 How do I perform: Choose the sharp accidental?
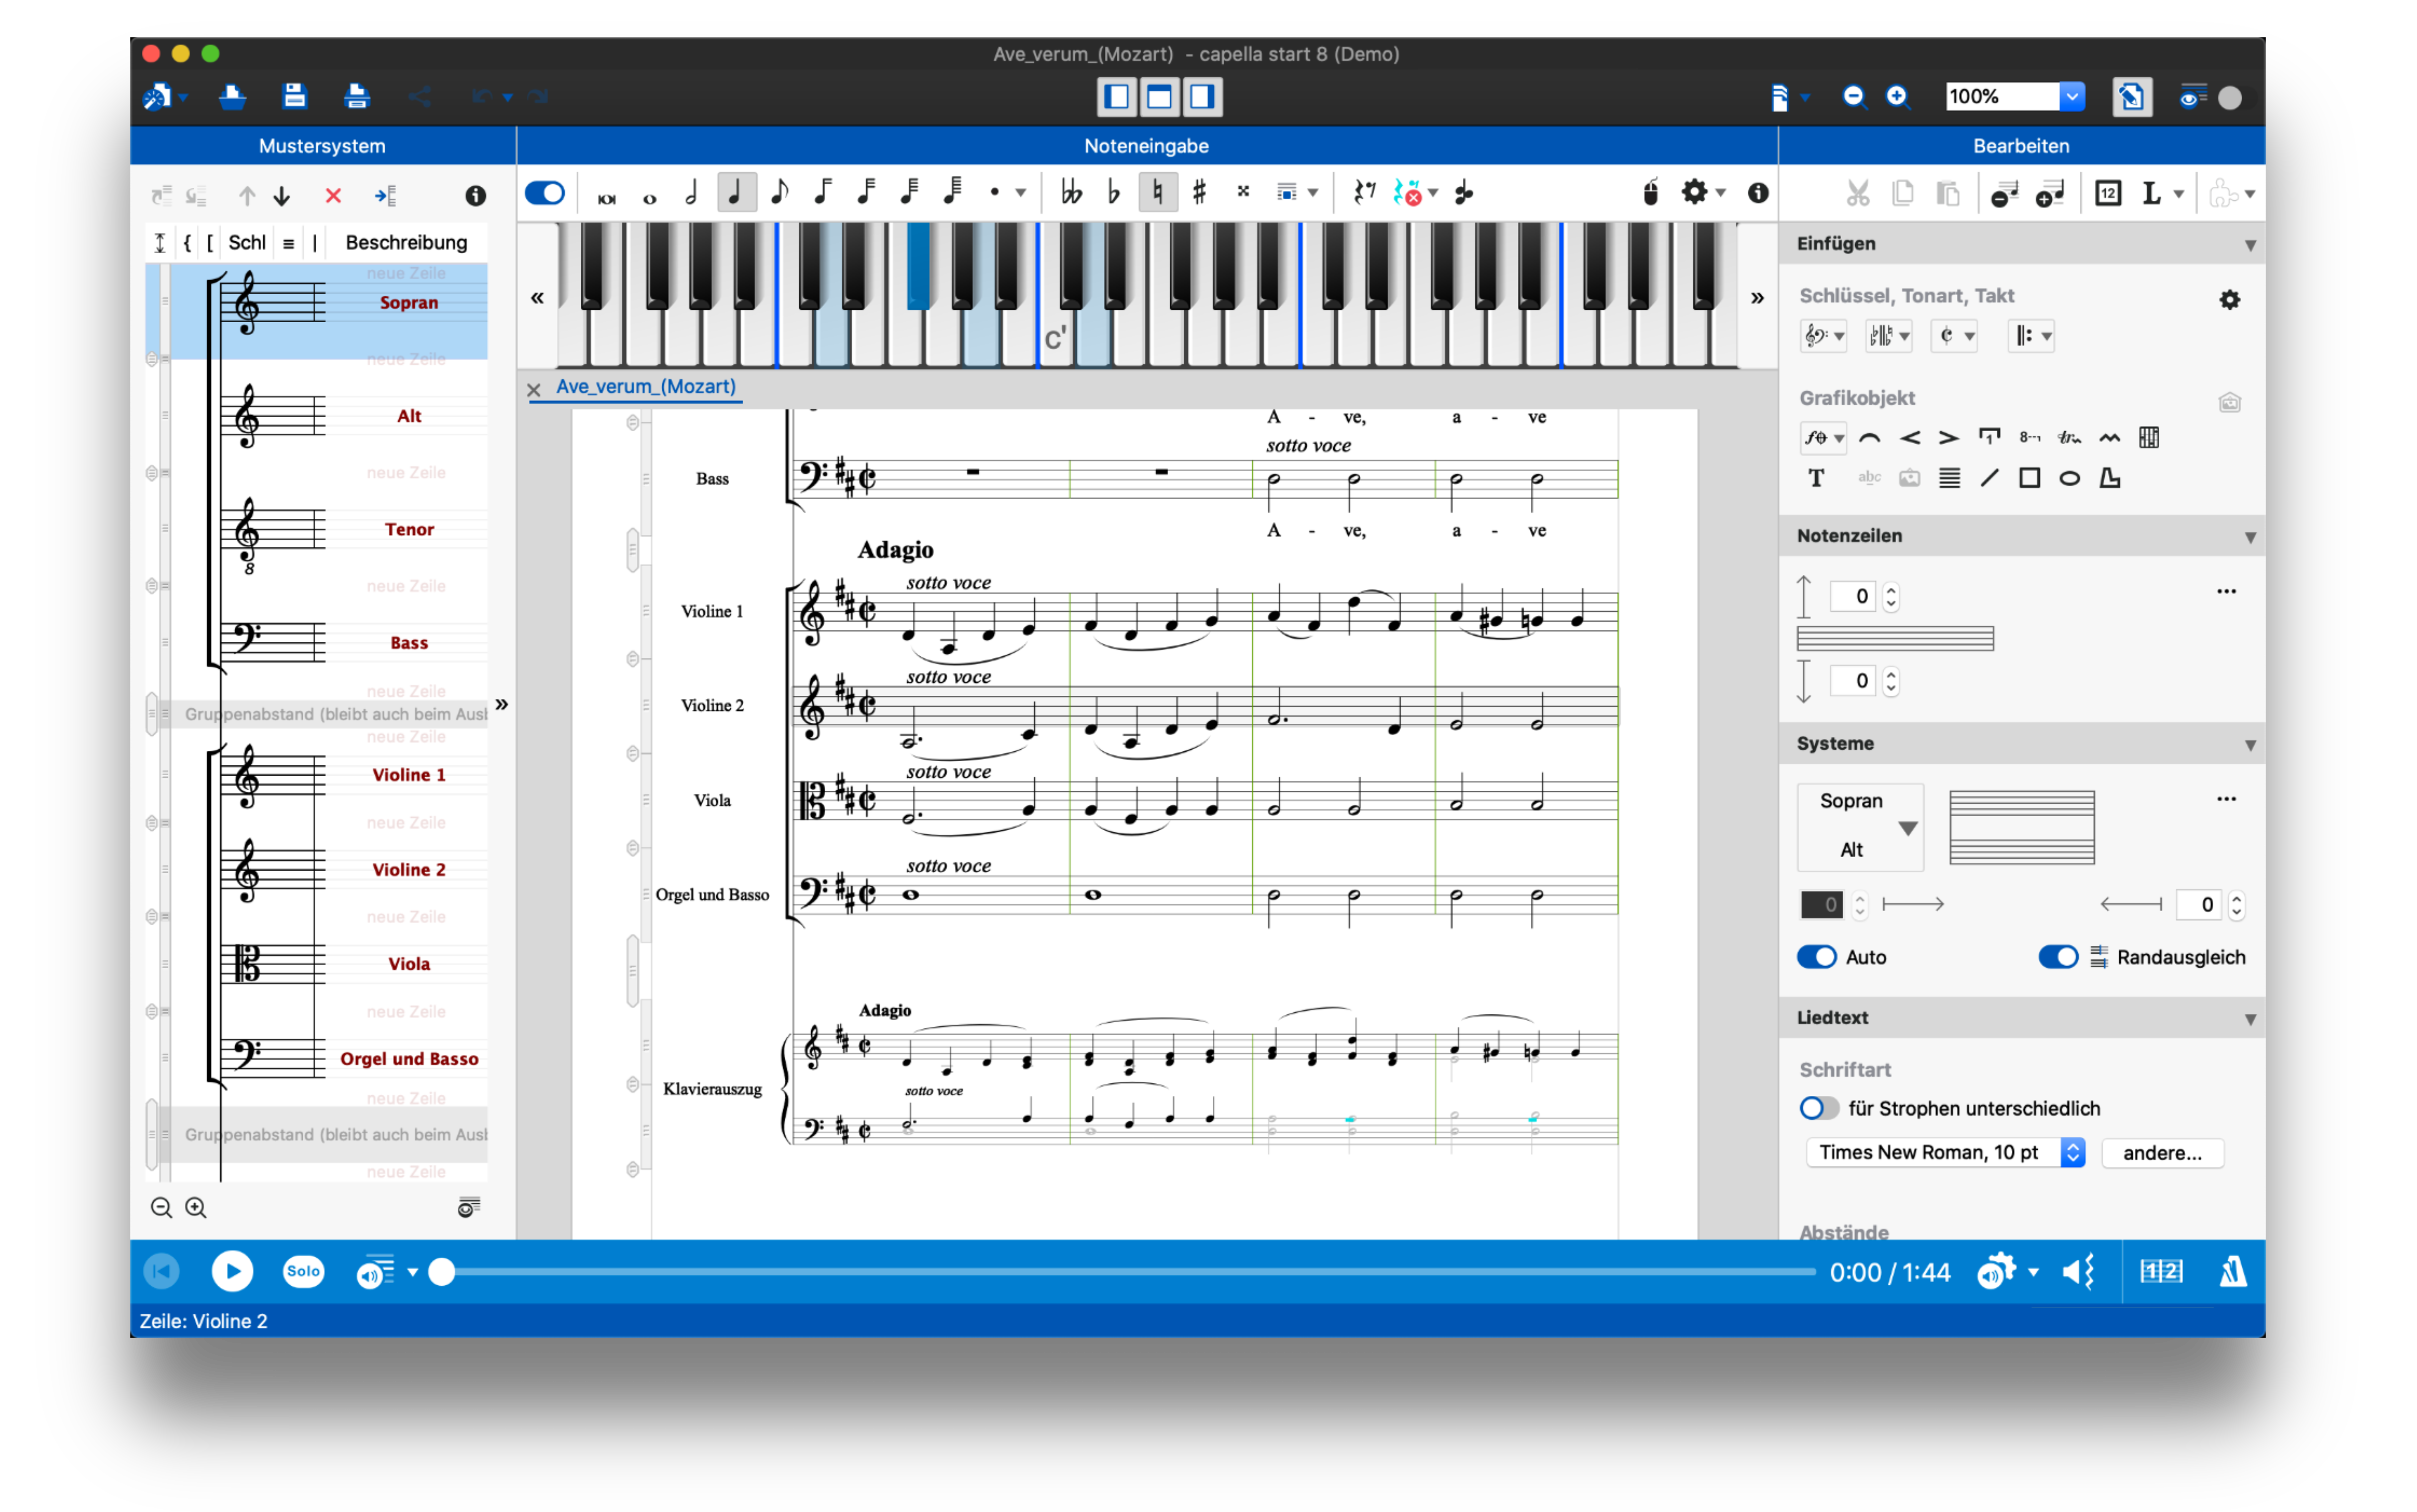pyautogui.click(x=1199, y=192)
